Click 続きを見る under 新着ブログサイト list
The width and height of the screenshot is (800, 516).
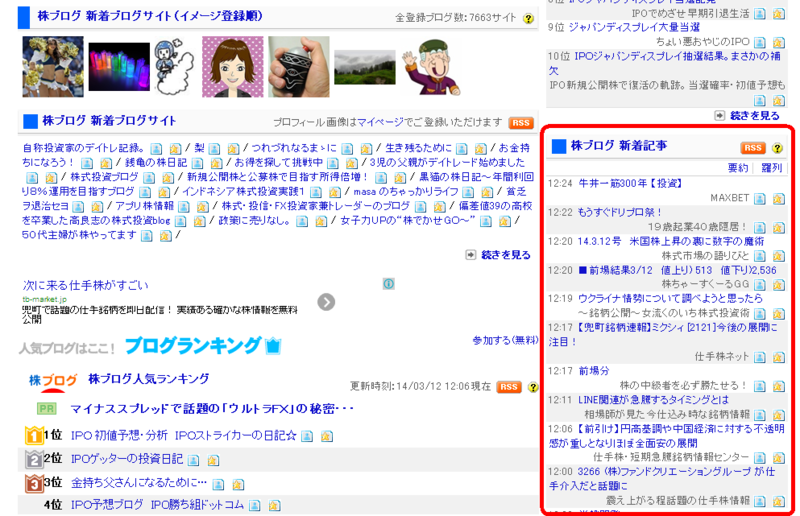point(505,255)
